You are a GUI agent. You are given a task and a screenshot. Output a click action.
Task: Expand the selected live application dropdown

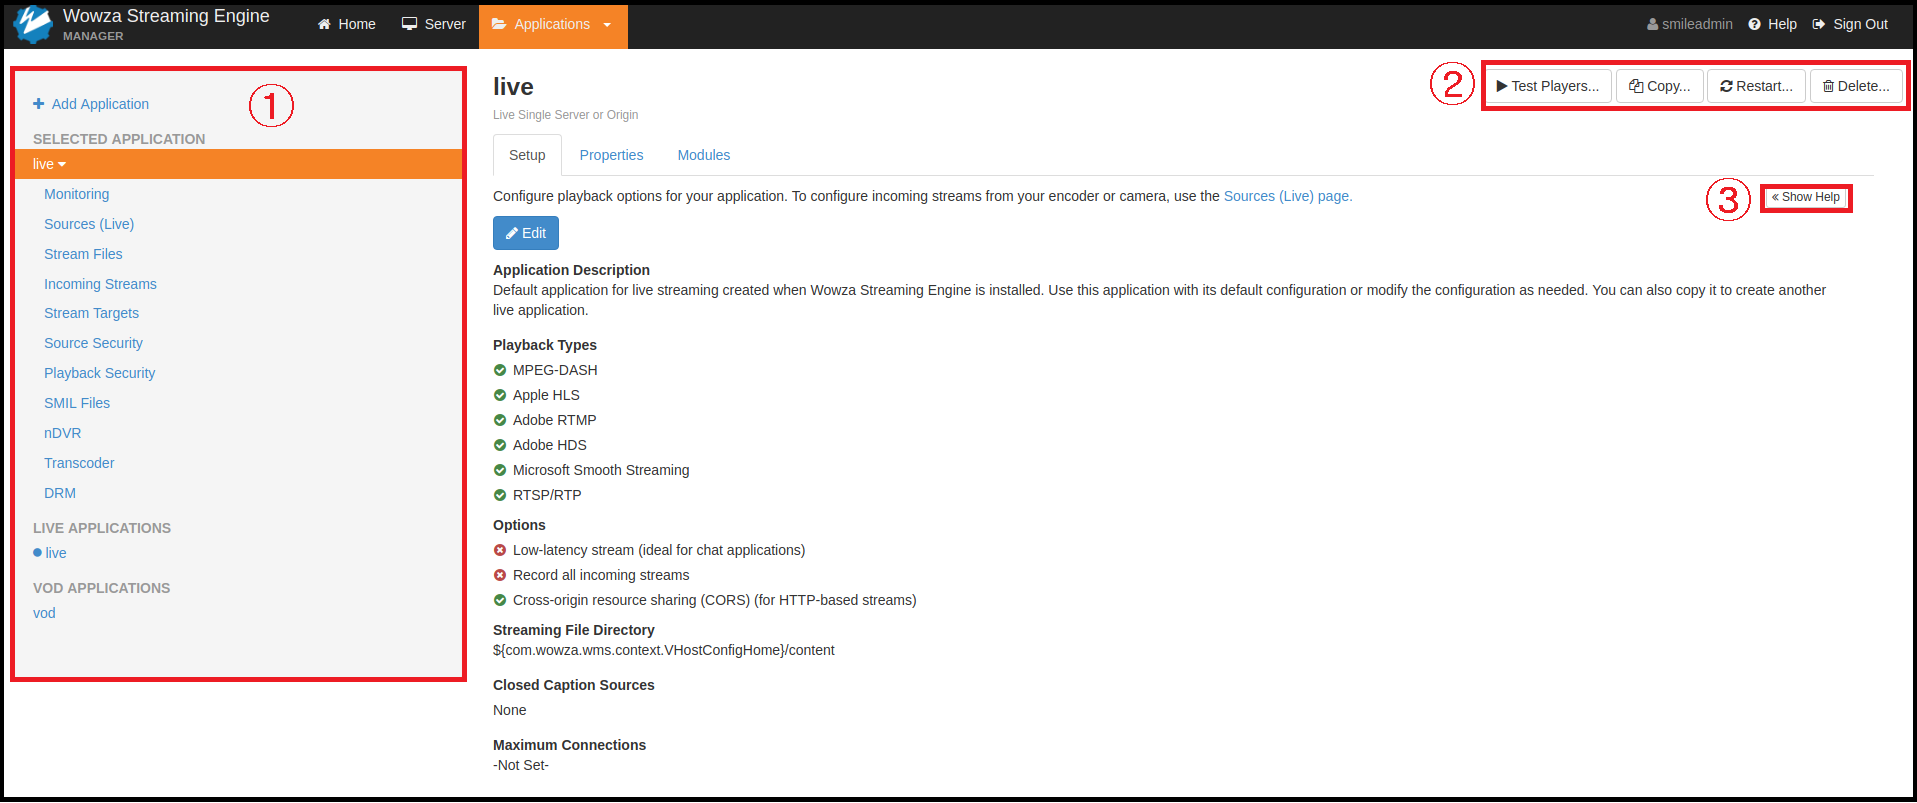click(49, 164)
